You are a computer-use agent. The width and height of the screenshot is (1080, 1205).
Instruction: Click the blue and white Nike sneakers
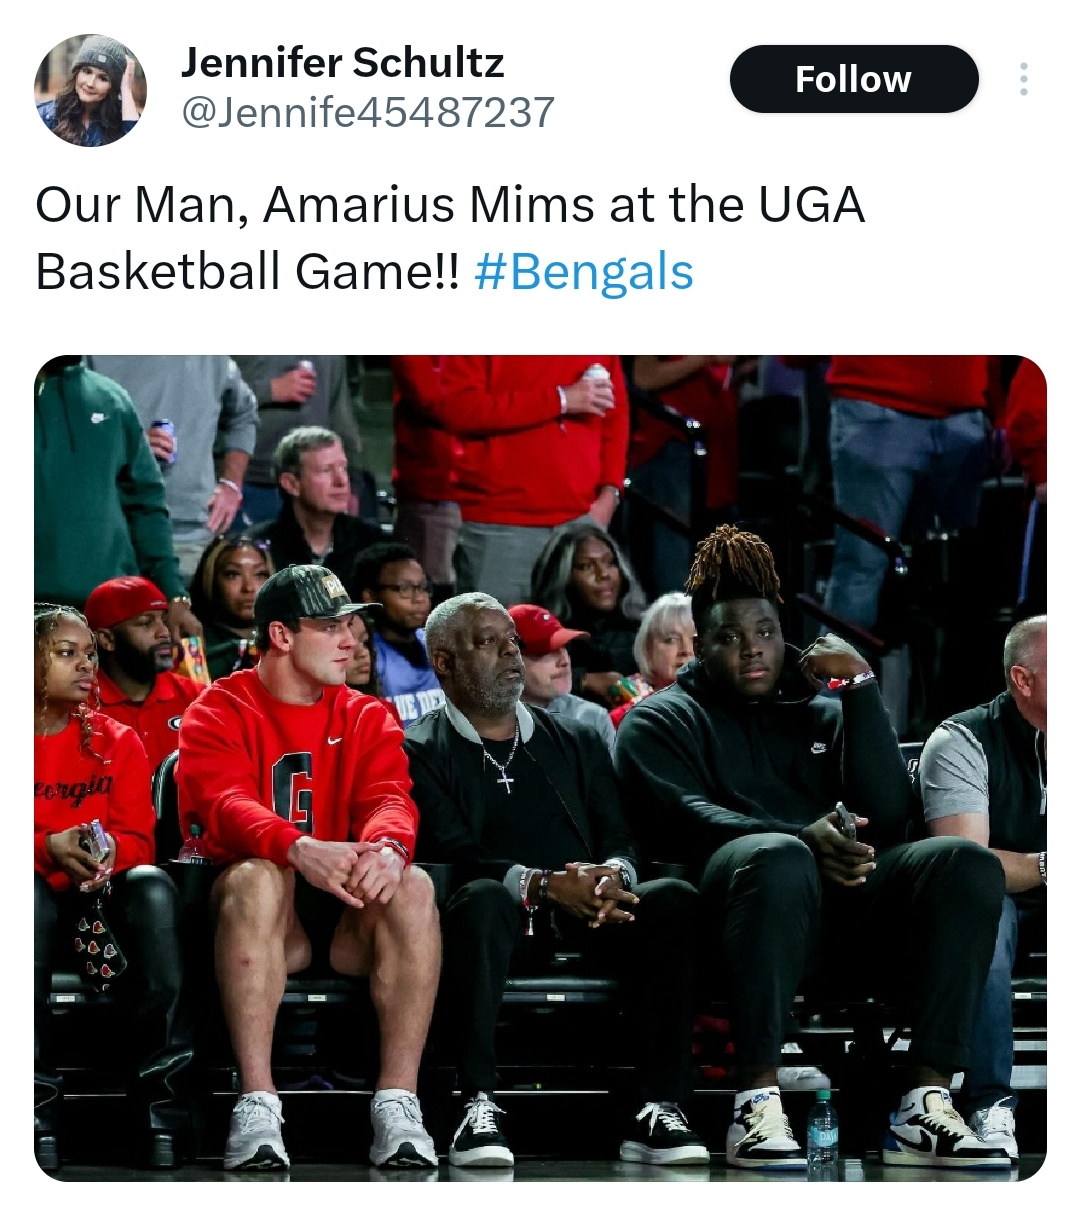pyautogui.click(x=868, y=1128)
